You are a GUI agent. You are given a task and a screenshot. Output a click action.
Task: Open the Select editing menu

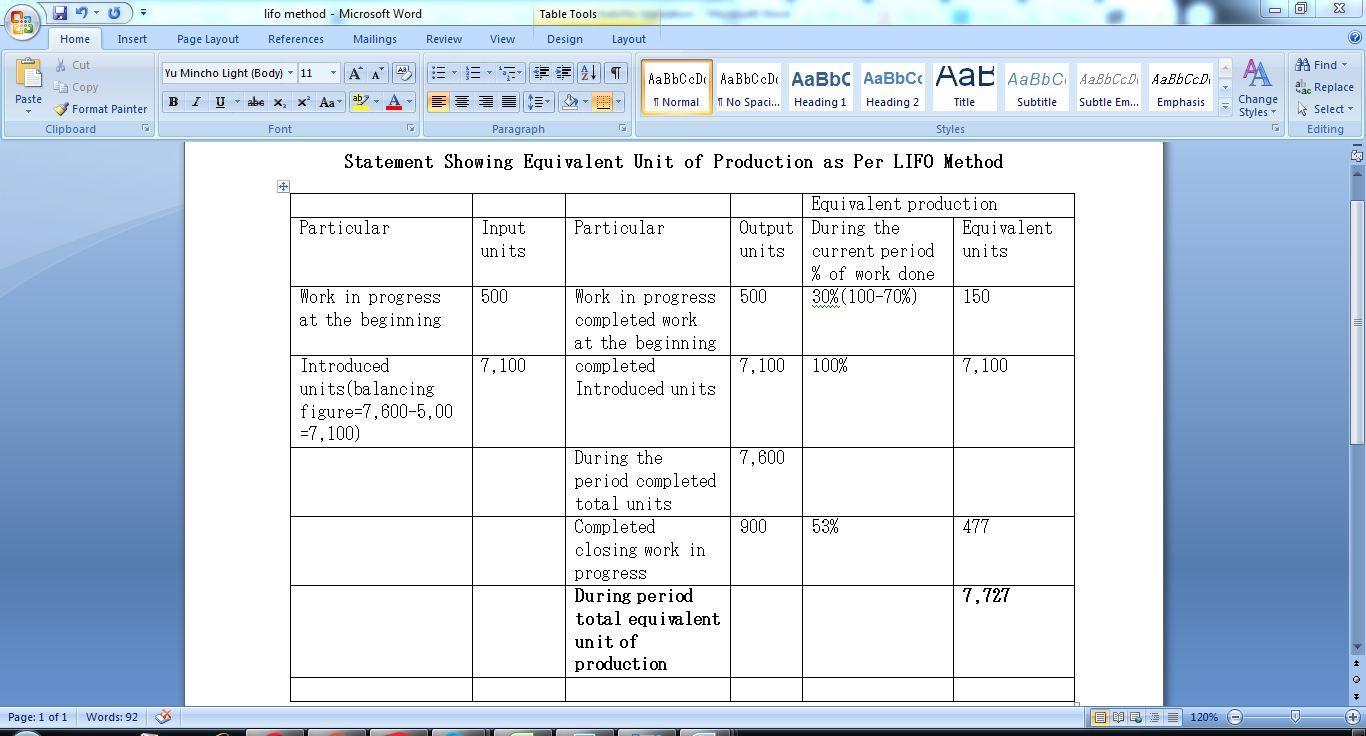click(1326, 109)
